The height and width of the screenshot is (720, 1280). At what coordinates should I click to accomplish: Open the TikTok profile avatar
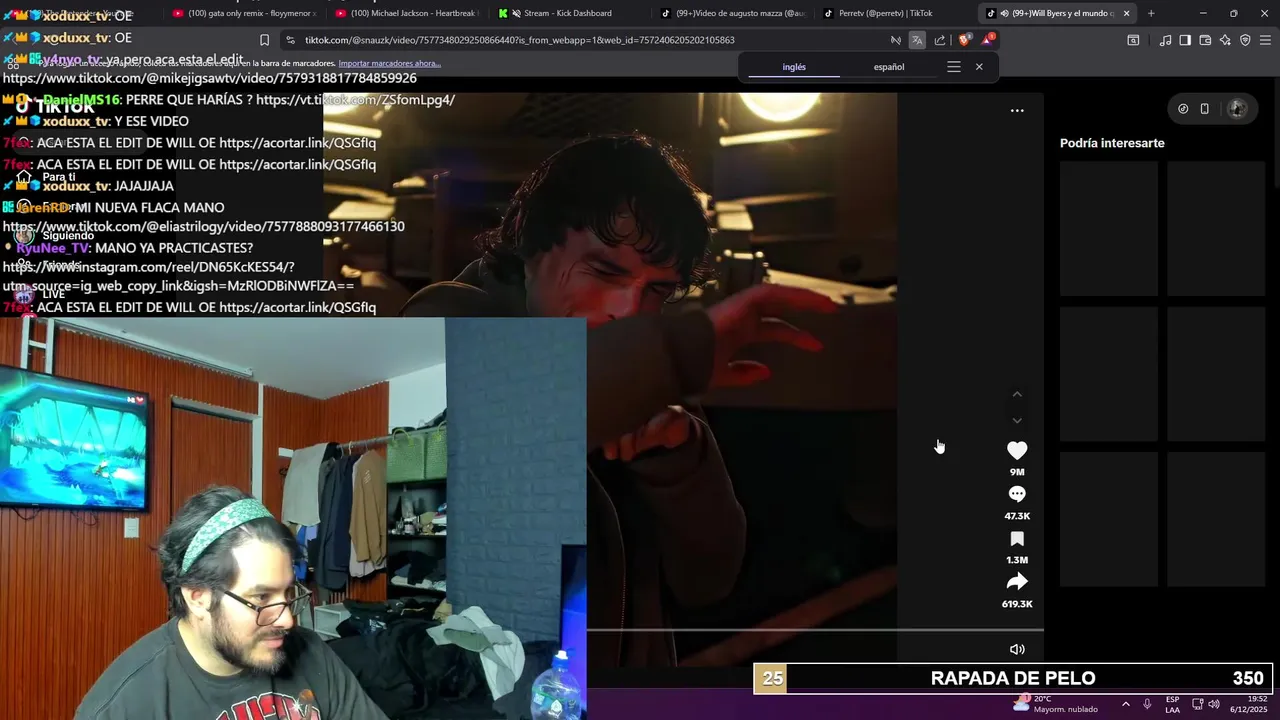tap(1237, 109)
